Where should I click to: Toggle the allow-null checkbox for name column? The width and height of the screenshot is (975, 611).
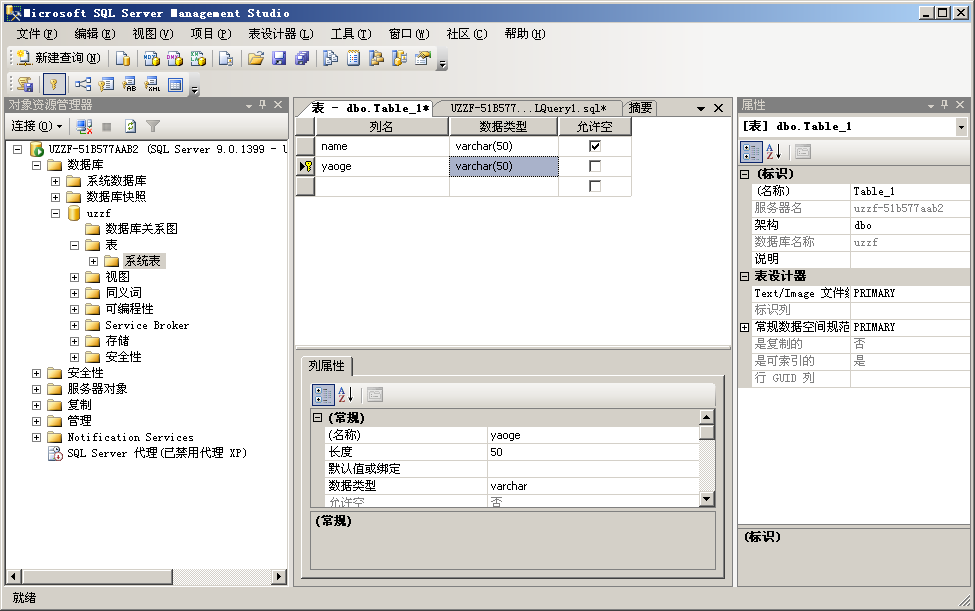(x=595, y=146)
